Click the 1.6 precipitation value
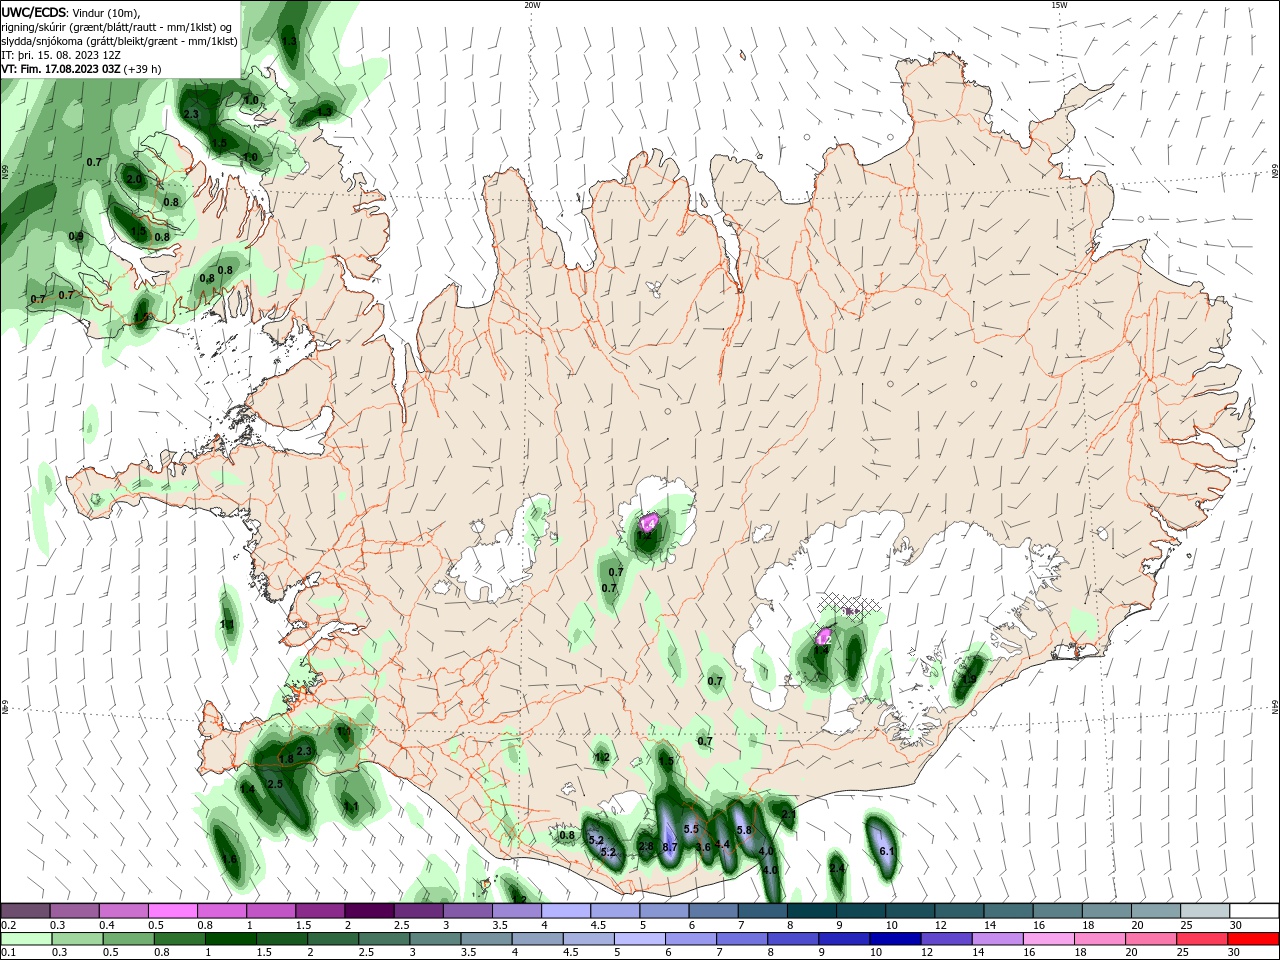This screenshot has width=1280, height=960. [x=229, y=859]
